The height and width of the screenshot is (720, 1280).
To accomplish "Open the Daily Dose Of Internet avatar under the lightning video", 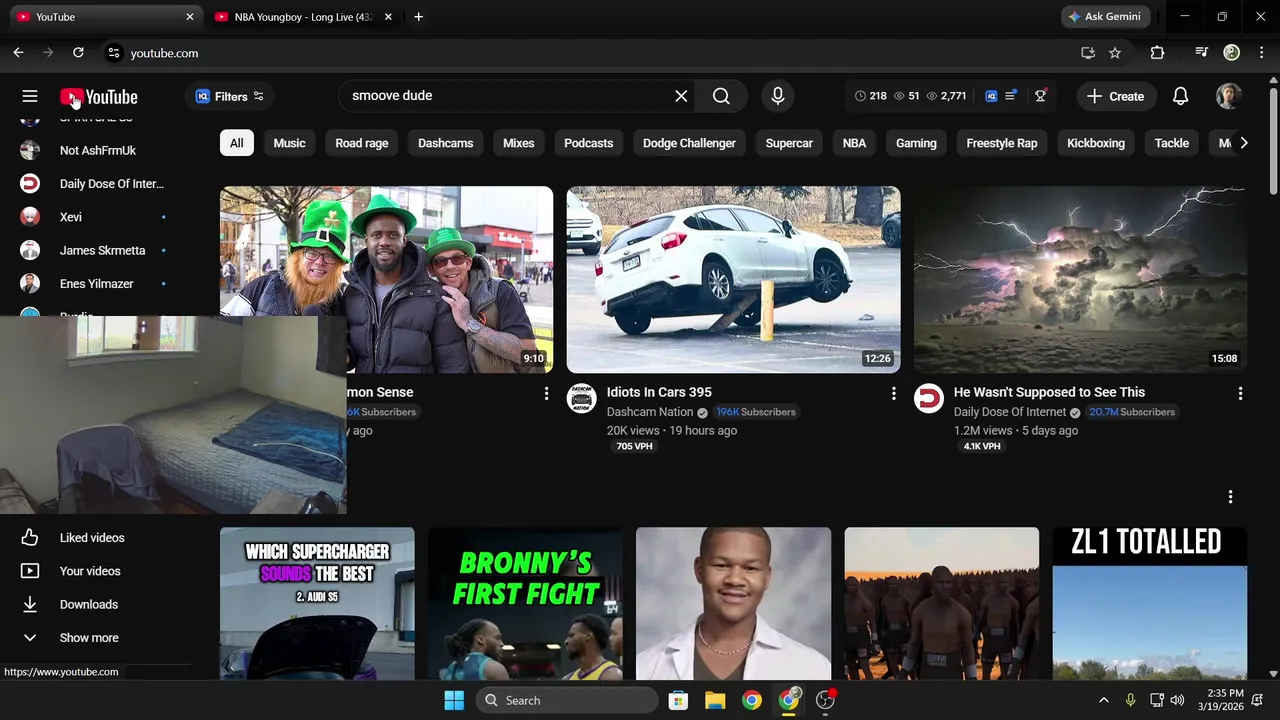I will click(x=928, y=398).
